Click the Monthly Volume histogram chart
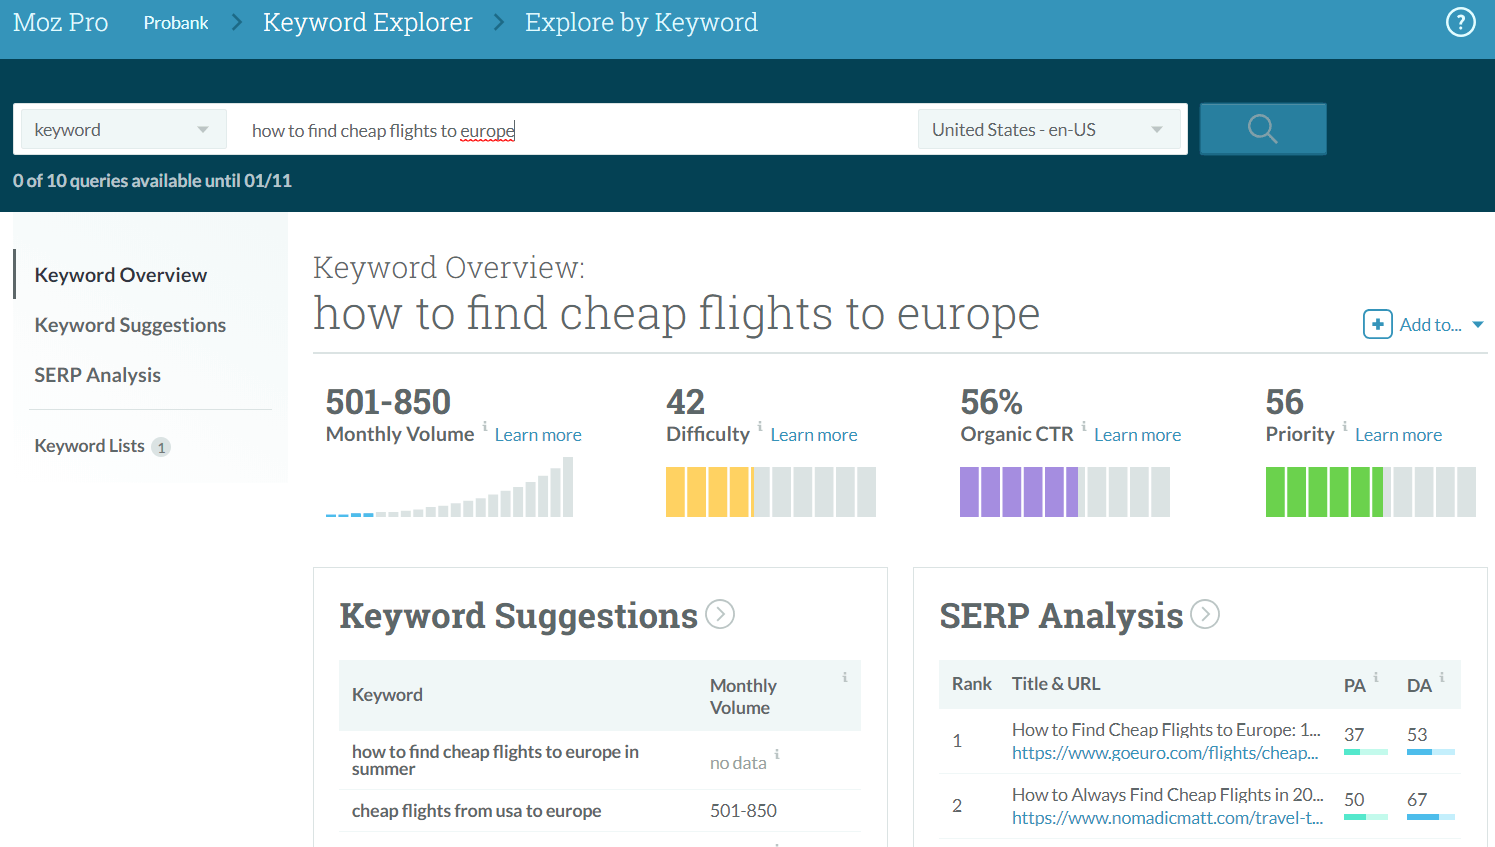The width and height of the screenshot is (1495, 847). [x=449, y=487]
